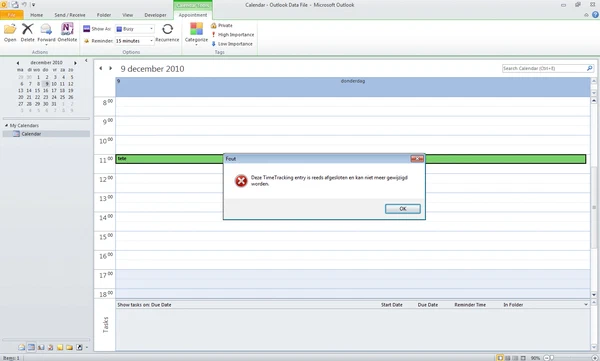Click the search magnifier icon
The image size is (600, 361).
point(590,68)
